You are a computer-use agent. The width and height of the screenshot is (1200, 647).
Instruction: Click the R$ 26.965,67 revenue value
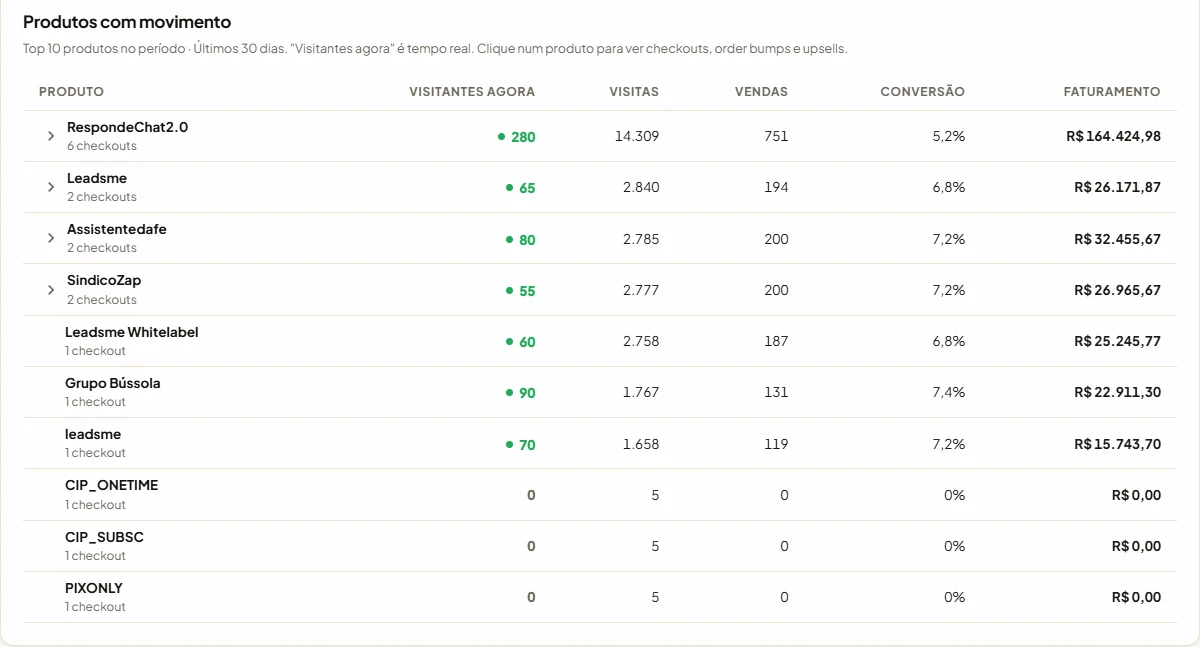point(1117,290)
